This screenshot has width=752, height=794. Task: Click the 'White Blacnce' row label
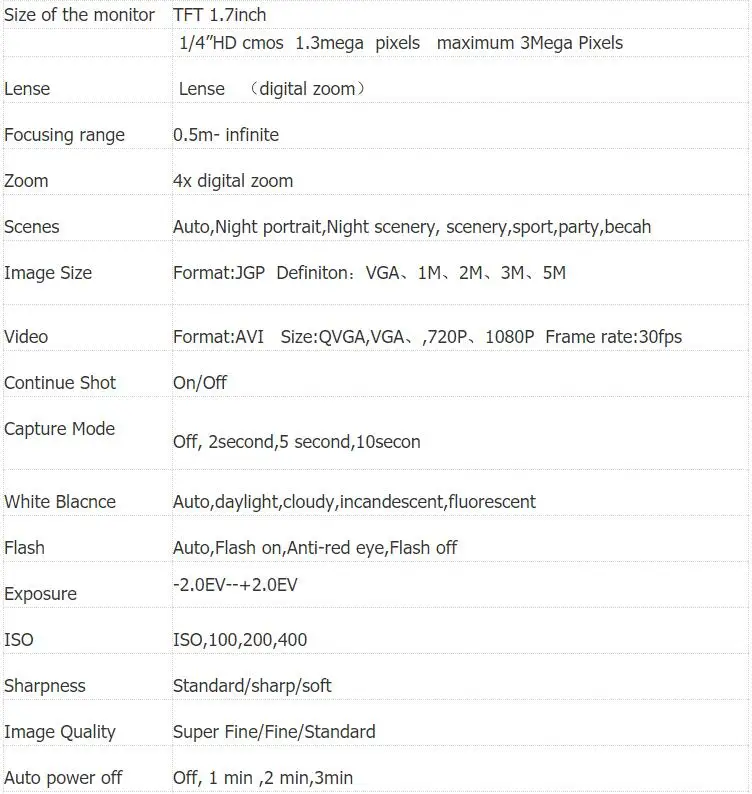pyautogui.click(x=60, y=502)
